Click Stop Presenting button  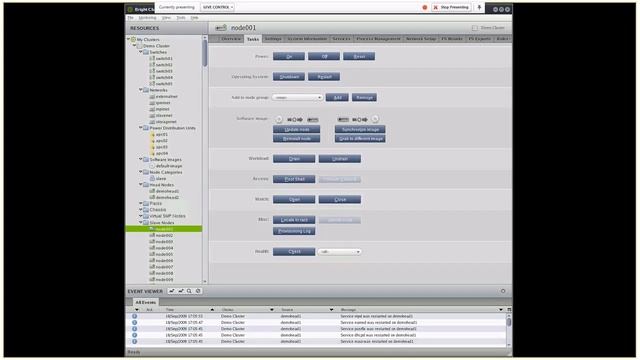451,7
